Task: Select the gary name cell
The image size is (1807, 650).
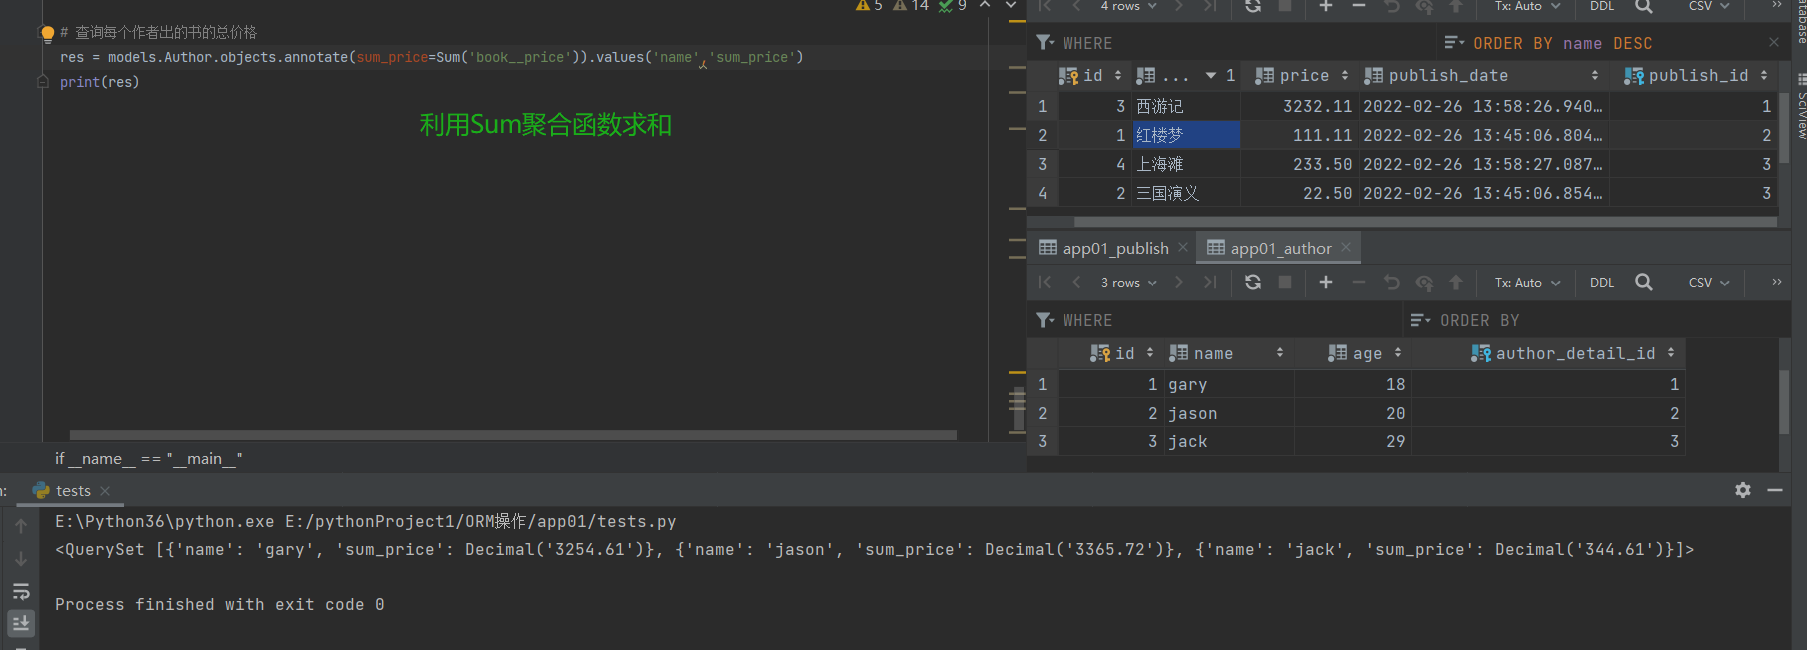Action: click(x=1227, y=384)
